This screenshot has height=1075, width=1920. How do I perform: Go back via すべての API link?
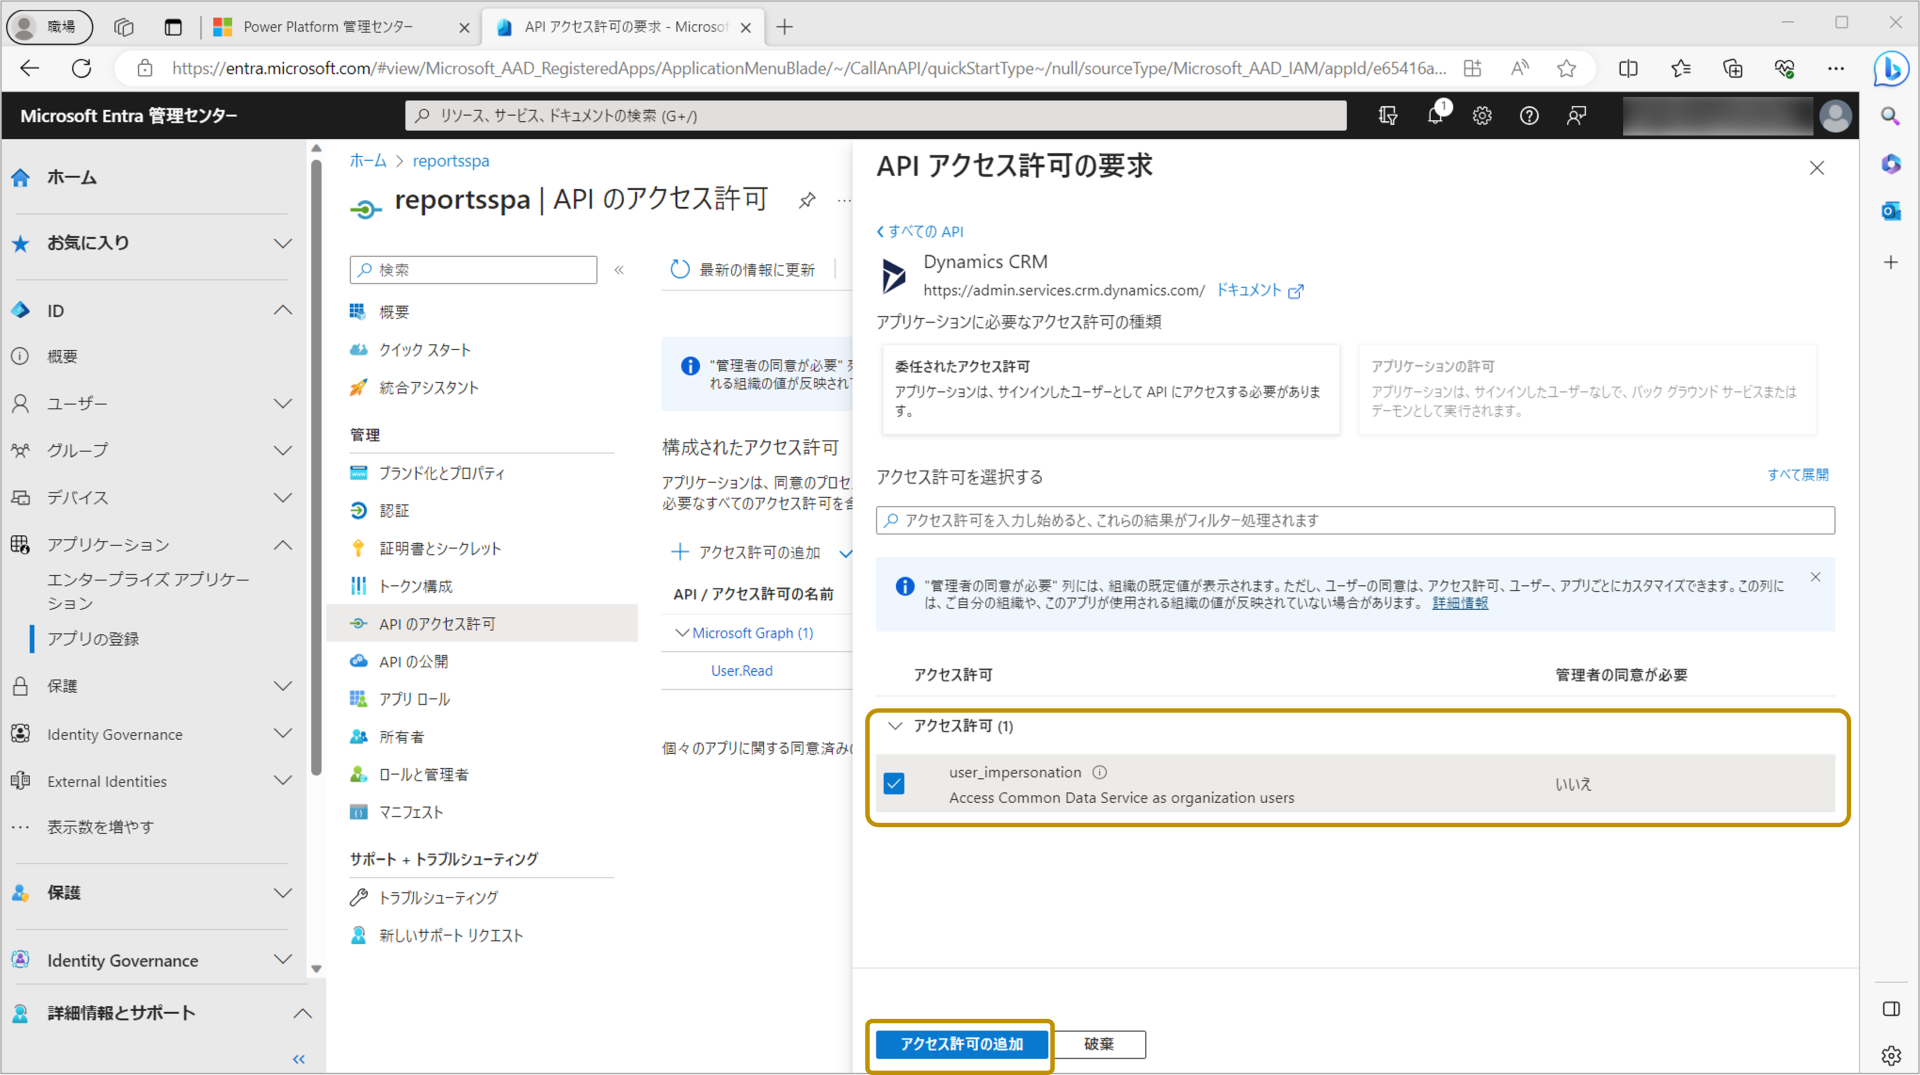point(920,231)
